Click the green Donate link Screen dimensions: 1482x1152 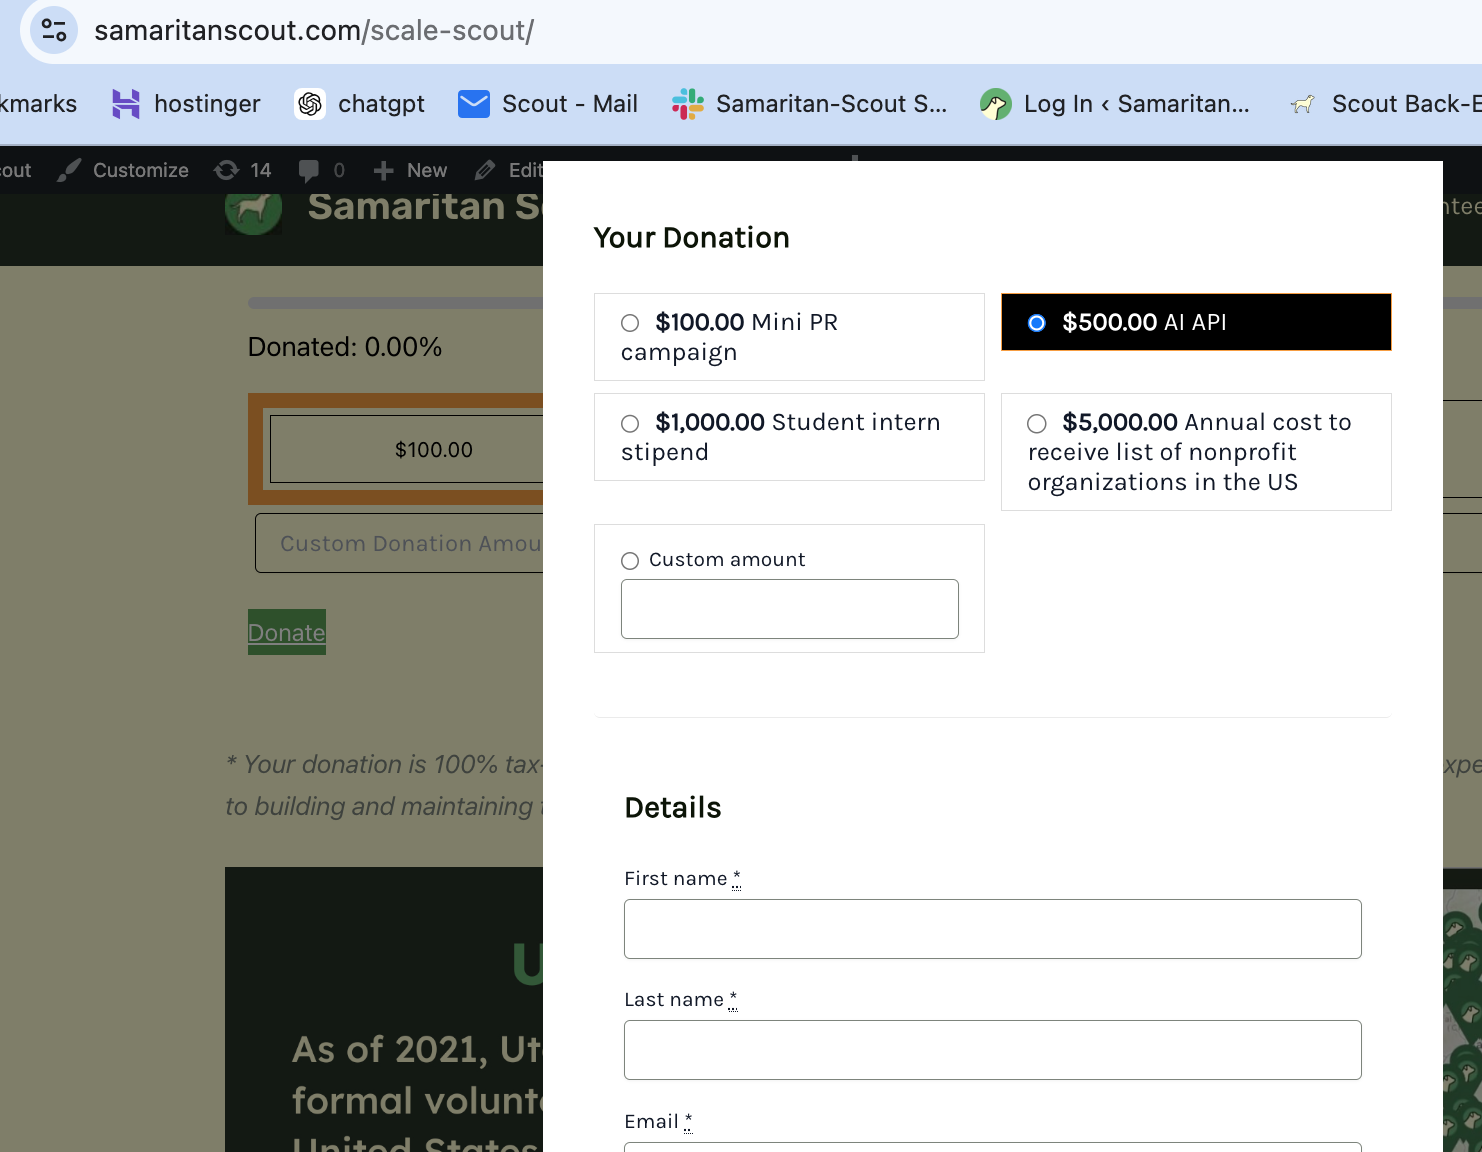pyautogui.click(x=287, y=632)
